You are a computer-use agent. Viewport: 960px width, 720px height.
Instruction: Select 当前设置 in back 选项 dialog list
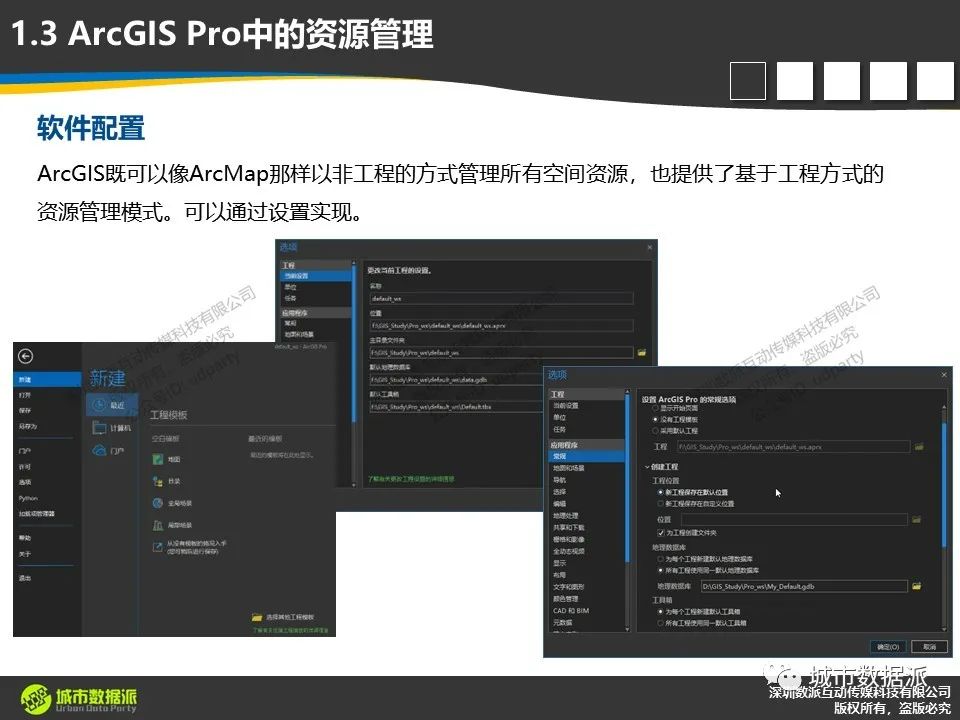pyautogui.click(x=316, y=276)
